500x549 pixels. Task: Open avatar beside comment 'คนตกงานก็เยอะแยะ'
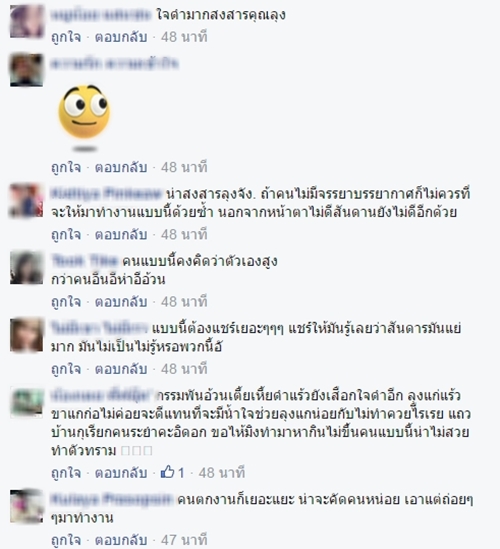click(27, 506)
